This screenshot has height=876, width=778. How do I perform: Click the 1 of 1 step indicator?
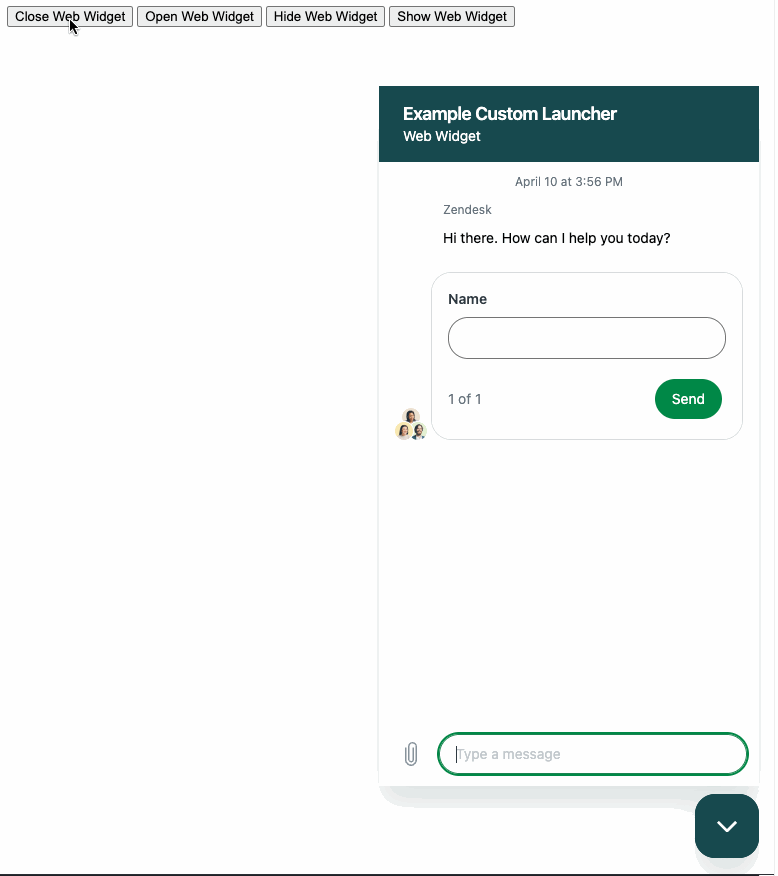[465, 399]
